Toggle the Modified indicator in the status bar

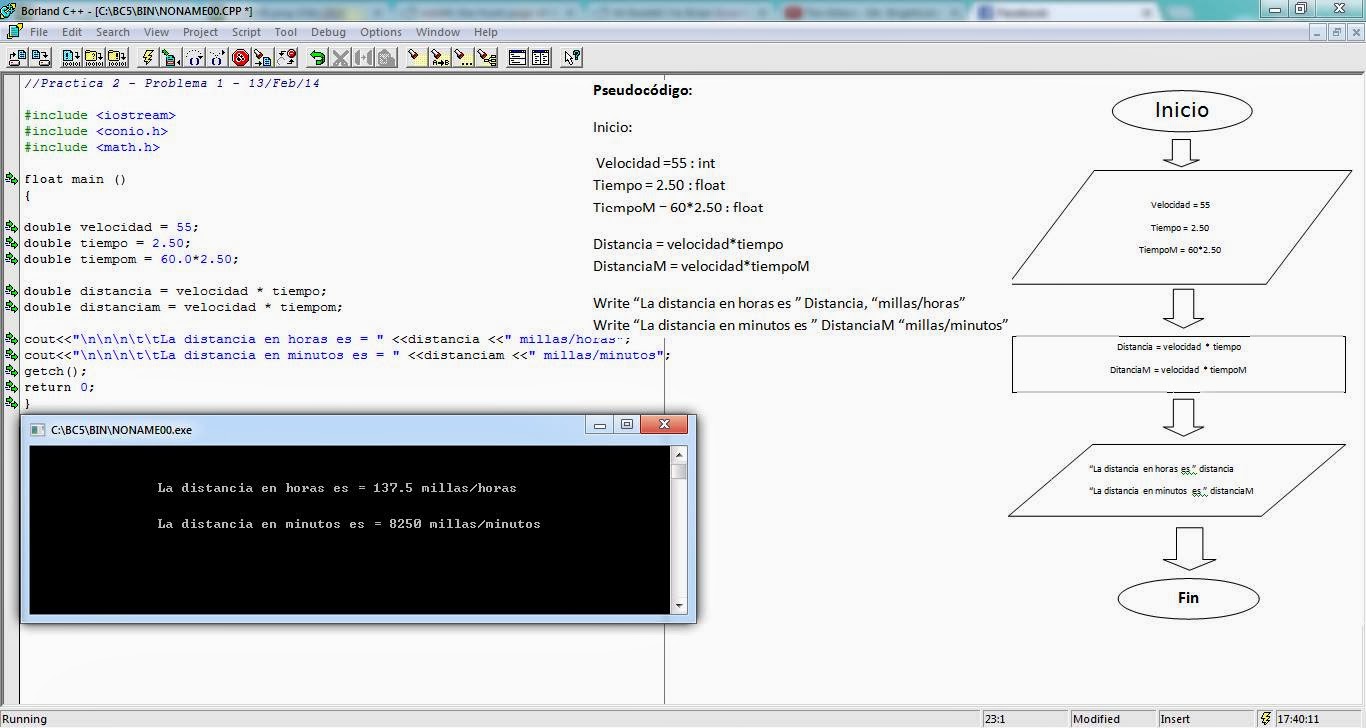click(x=1099, y=718)
